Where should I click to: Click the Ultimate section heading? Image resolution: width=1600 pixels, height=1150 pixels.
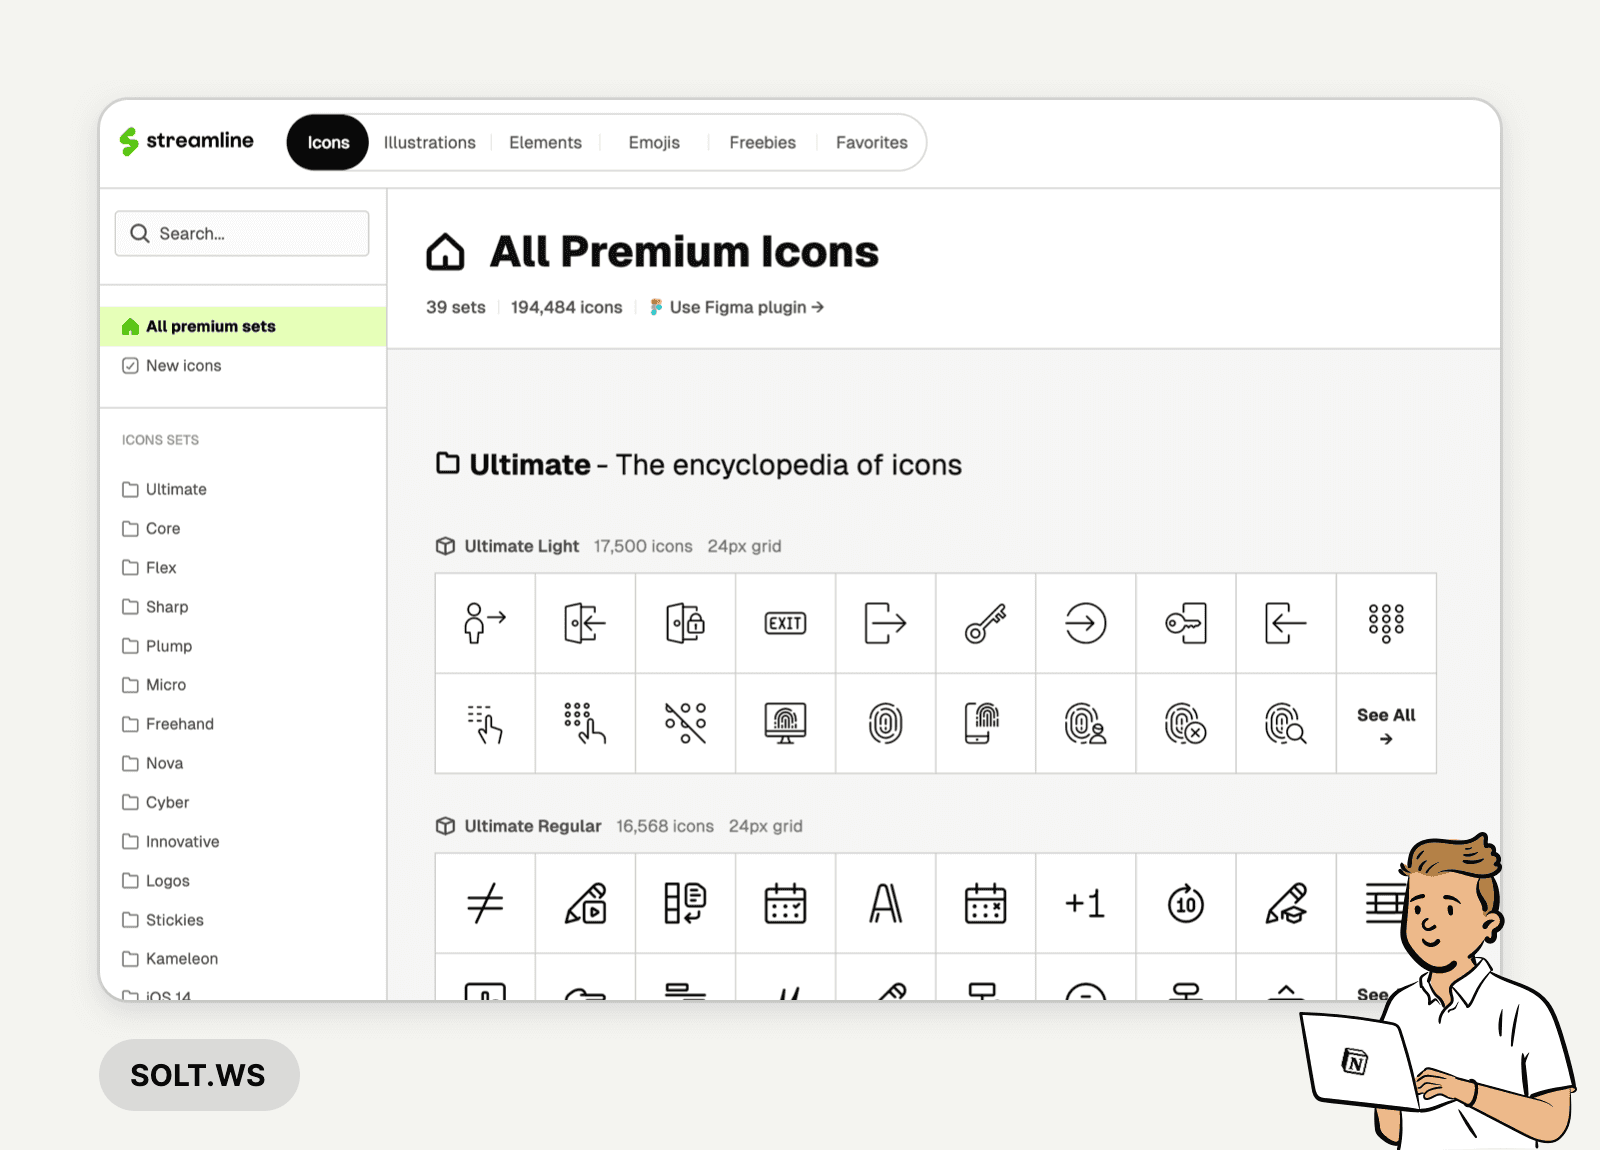click(x=699, y=465)
